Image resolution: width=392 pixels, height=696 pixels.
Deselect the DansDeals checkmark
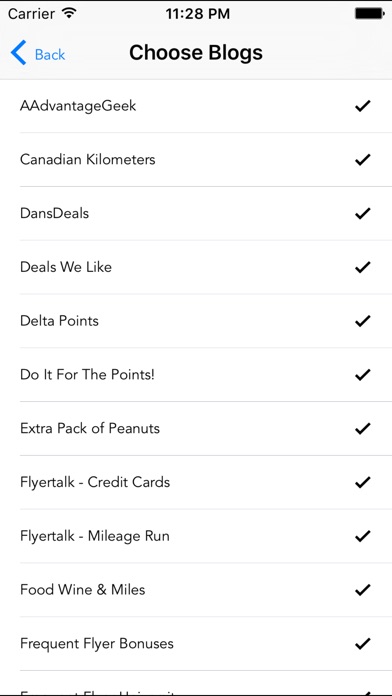click(363, 213)
